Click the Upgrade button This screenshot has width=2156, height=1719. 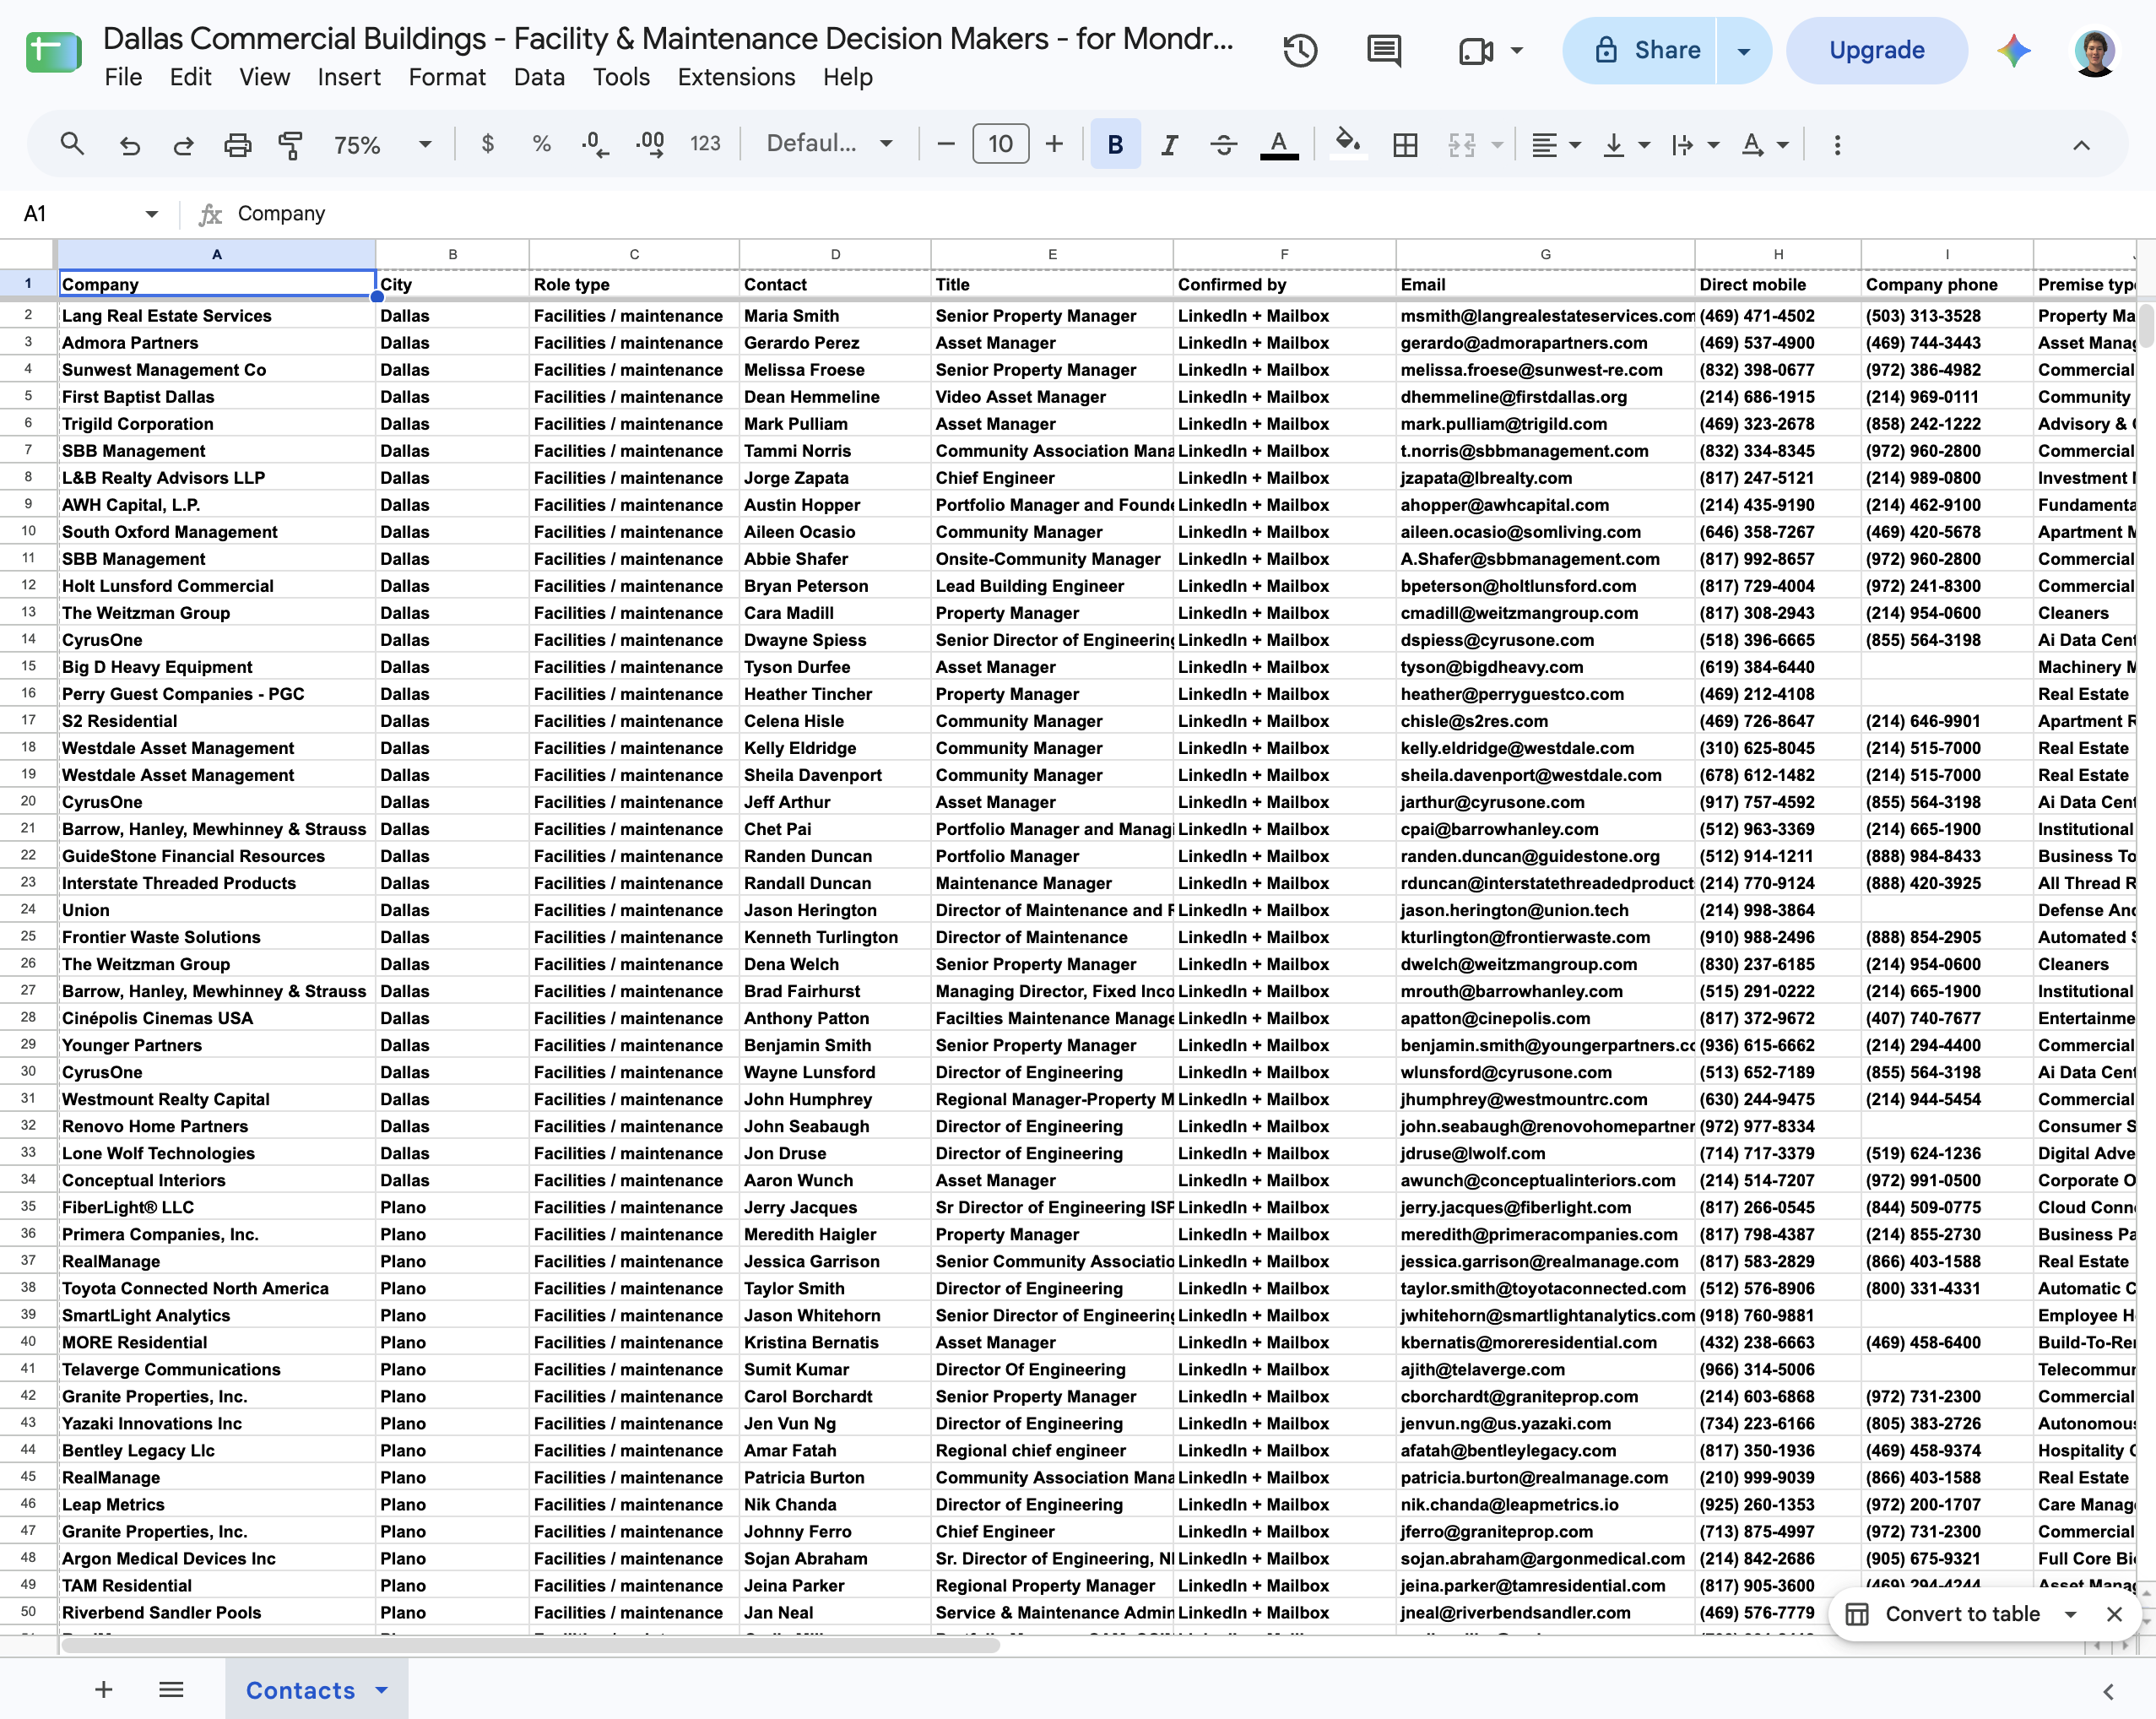[x=1877, y=50]
